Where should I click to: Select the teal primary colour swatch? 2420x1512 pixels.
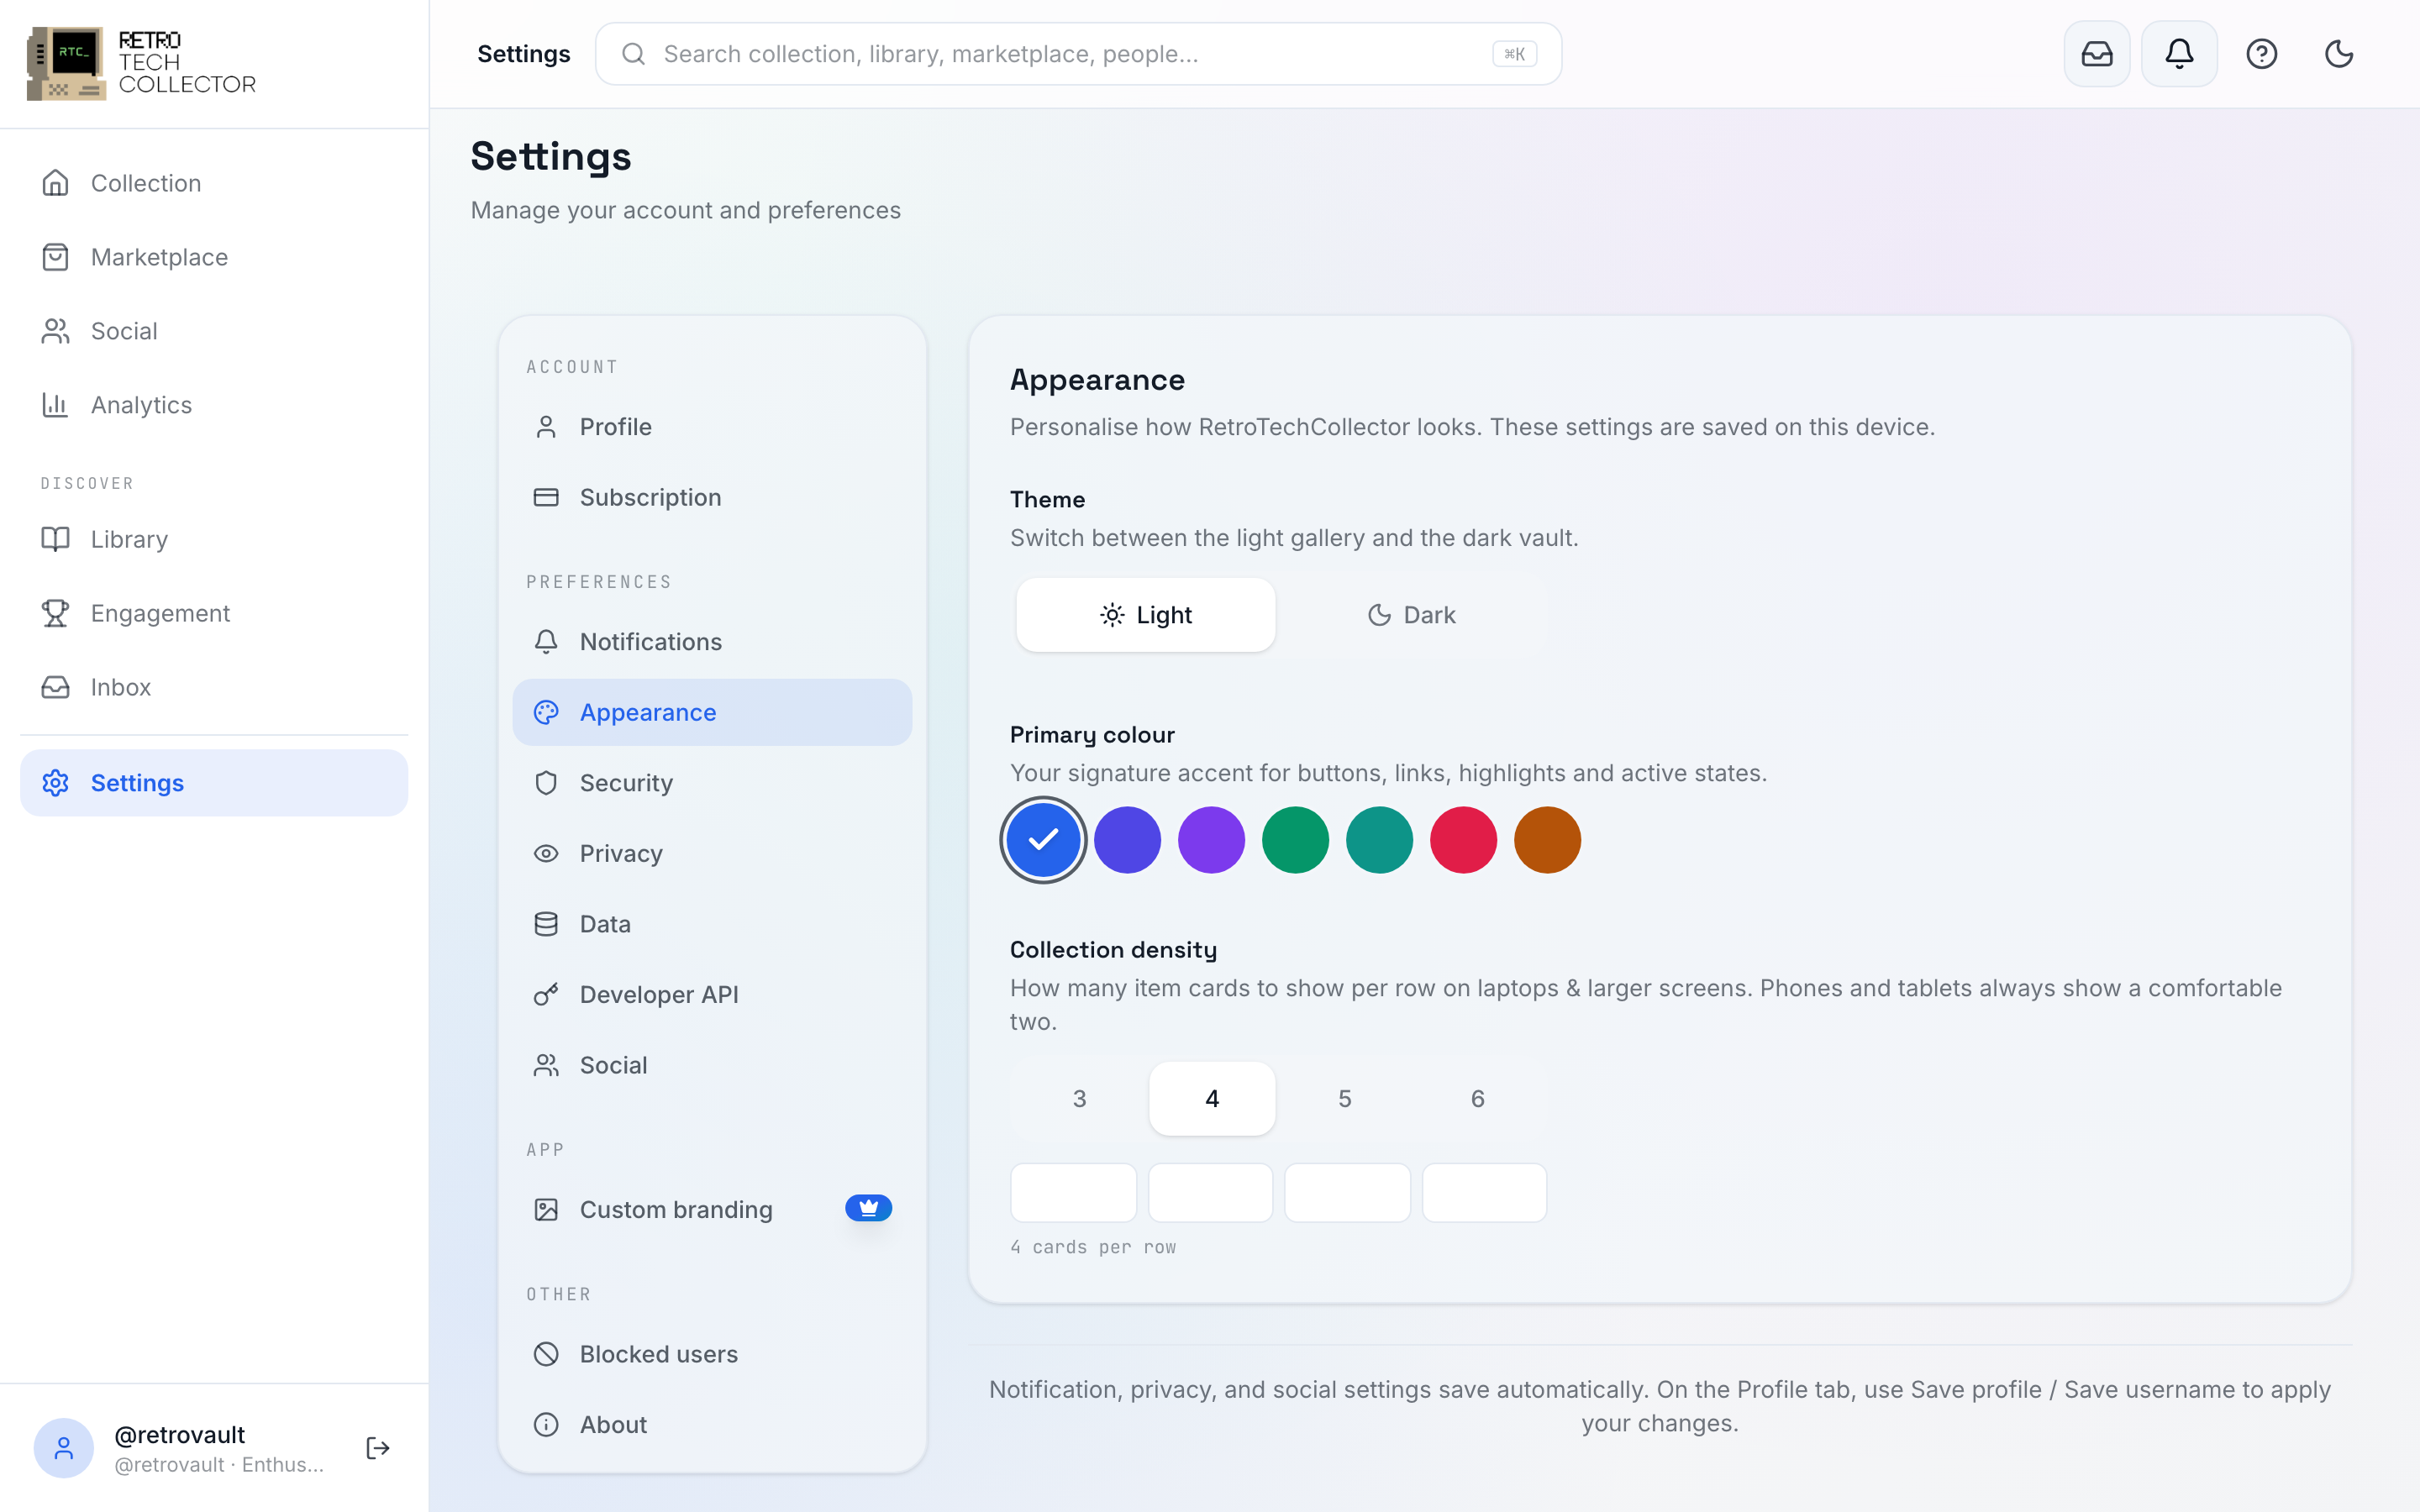pyautogui.click(x=1379, y=840)
